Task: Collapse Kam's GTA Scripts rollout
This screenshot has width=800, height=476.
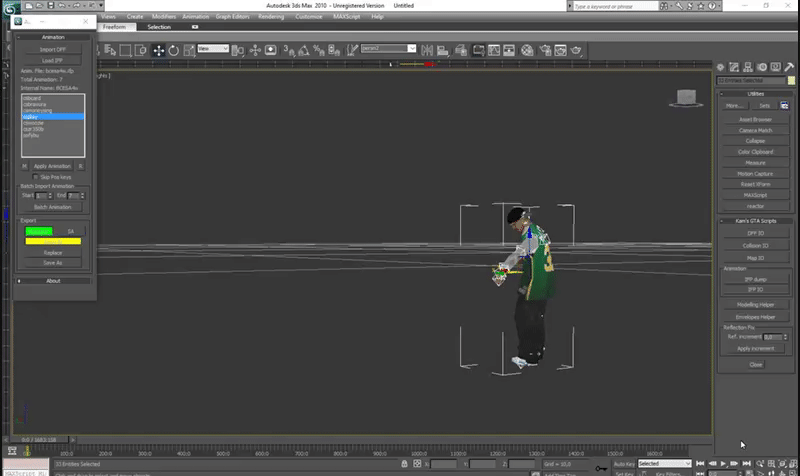Action: tap(756, 221)
